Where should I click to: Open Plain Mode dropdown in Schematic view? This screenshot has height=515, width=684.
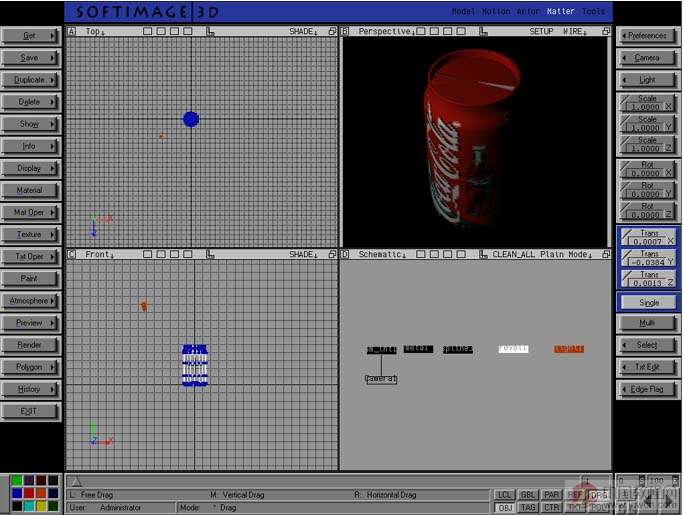pyautogui.click(x=566, y=254)
